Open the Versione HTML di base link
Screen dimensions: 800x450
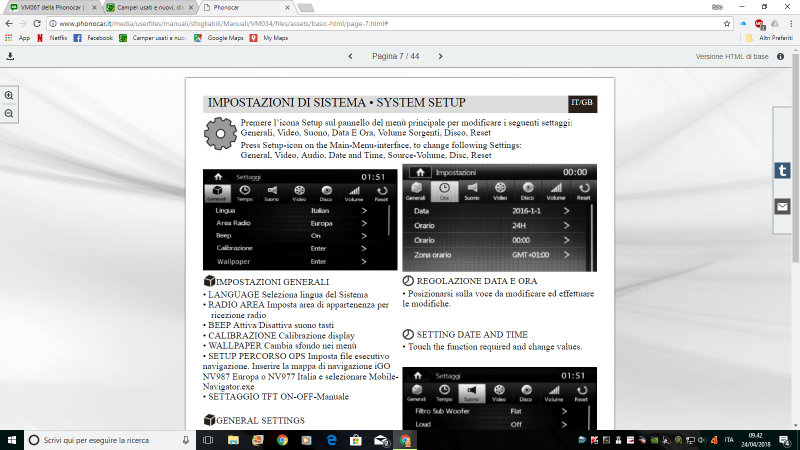point(732,57)
